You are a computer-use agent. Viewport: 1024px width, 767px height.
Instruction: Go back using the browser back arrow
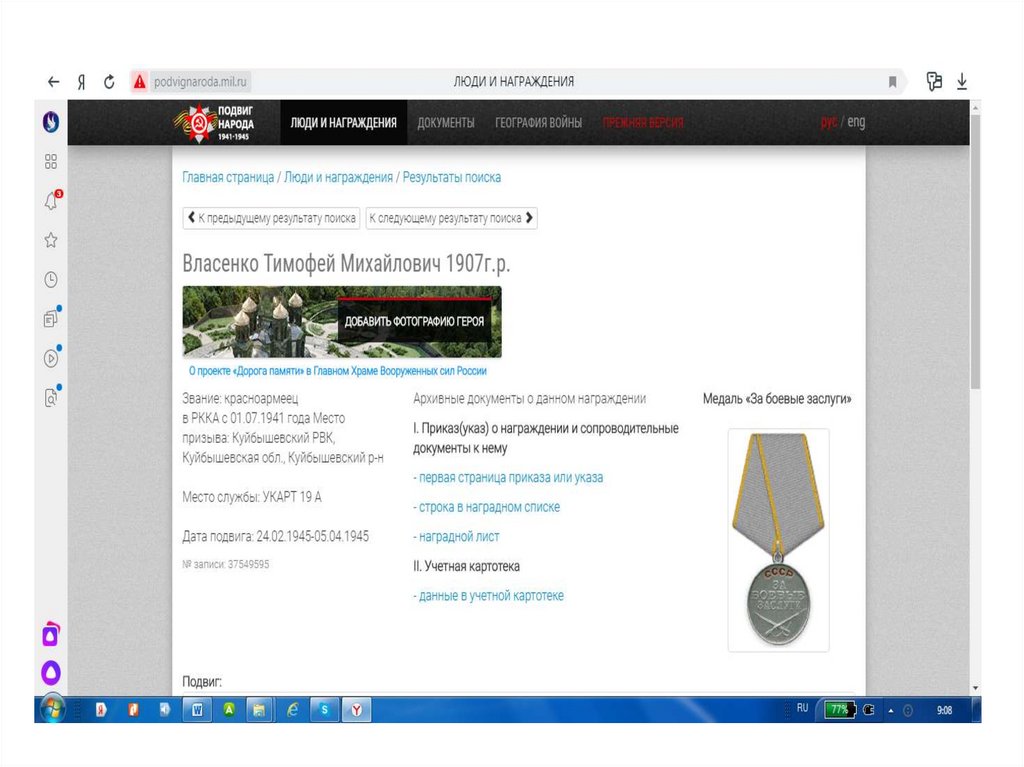click(54, 82)
